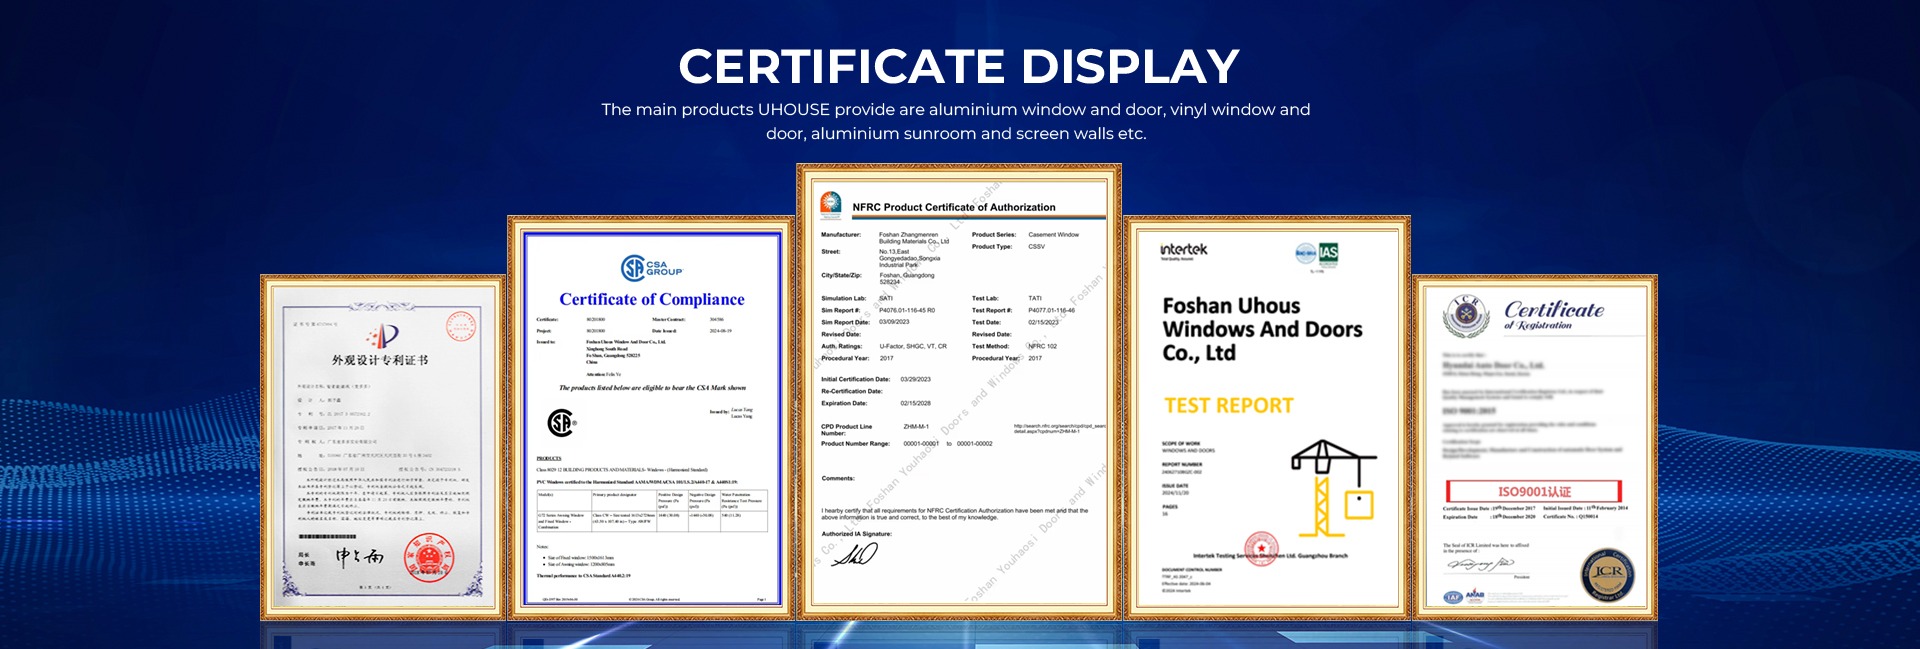Click the CERTIFICATE DISPLAY heading
The width and height of the screenshot is (1920, 649).
(959, 67)
